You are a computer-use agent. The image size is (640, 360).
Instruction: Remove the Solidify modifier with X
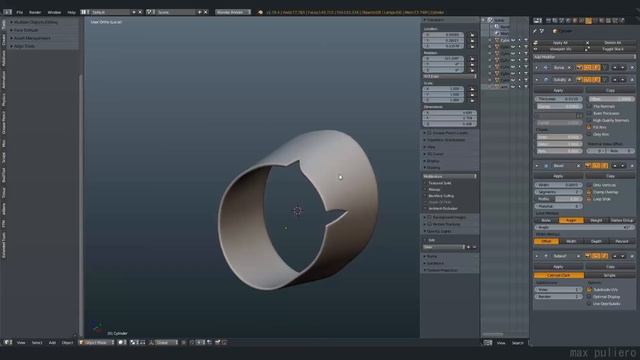coord(632,80)
